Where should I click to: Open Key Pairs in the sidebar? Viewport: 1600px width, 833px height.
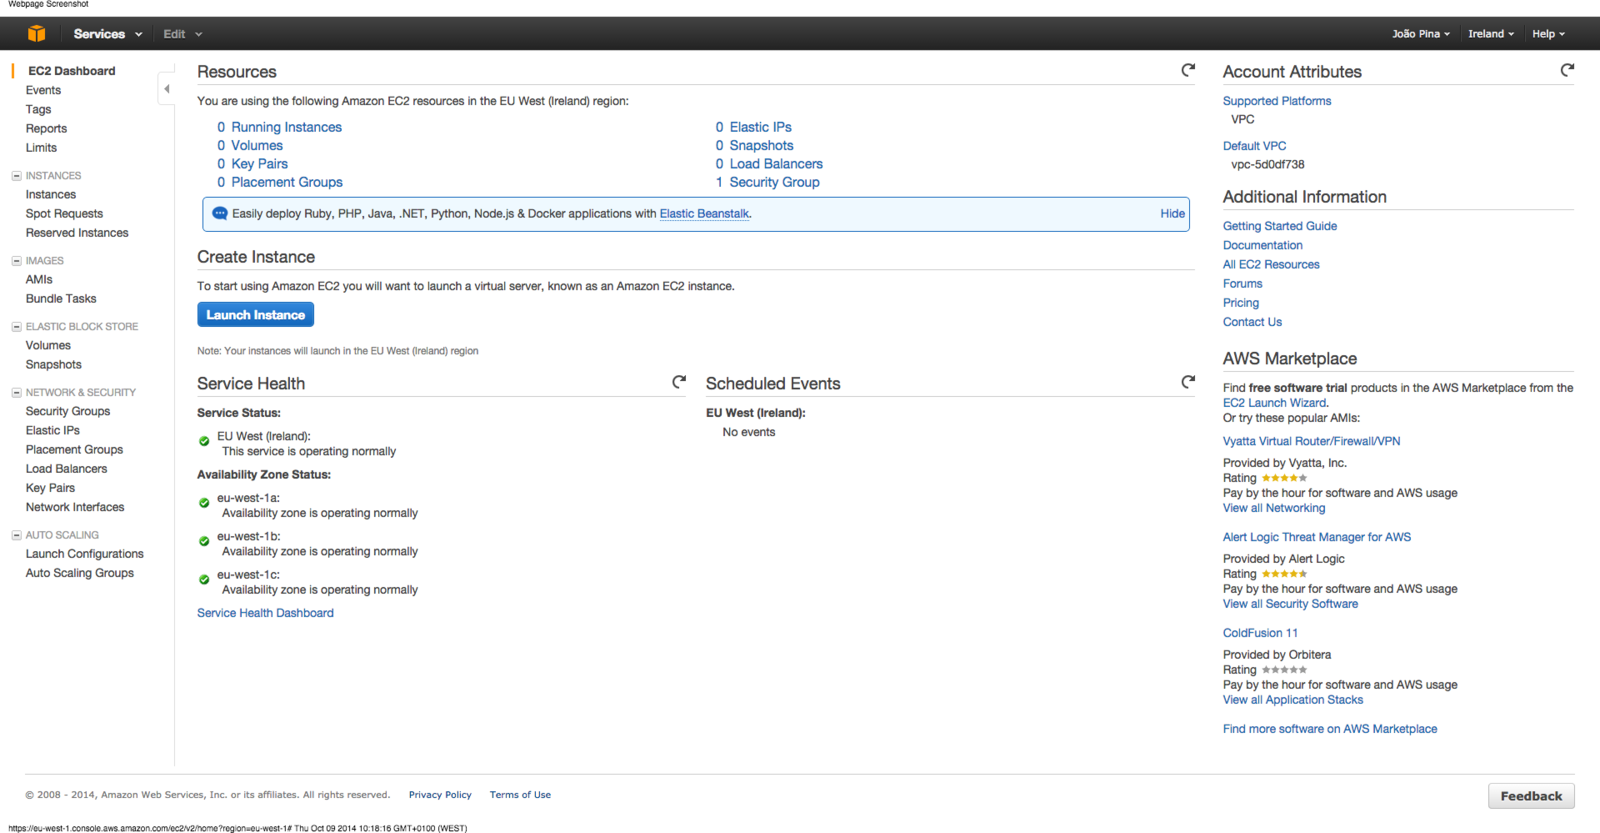pos(50,488)
